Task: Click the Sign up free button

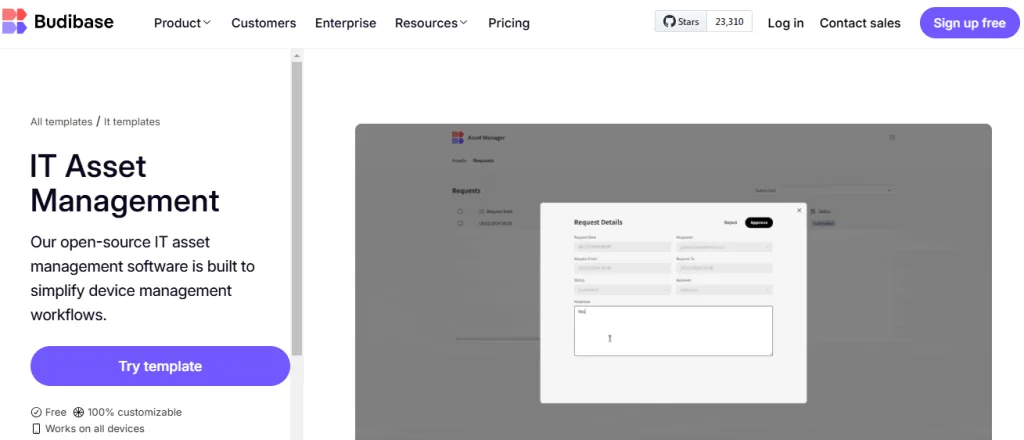Action: 969,23
